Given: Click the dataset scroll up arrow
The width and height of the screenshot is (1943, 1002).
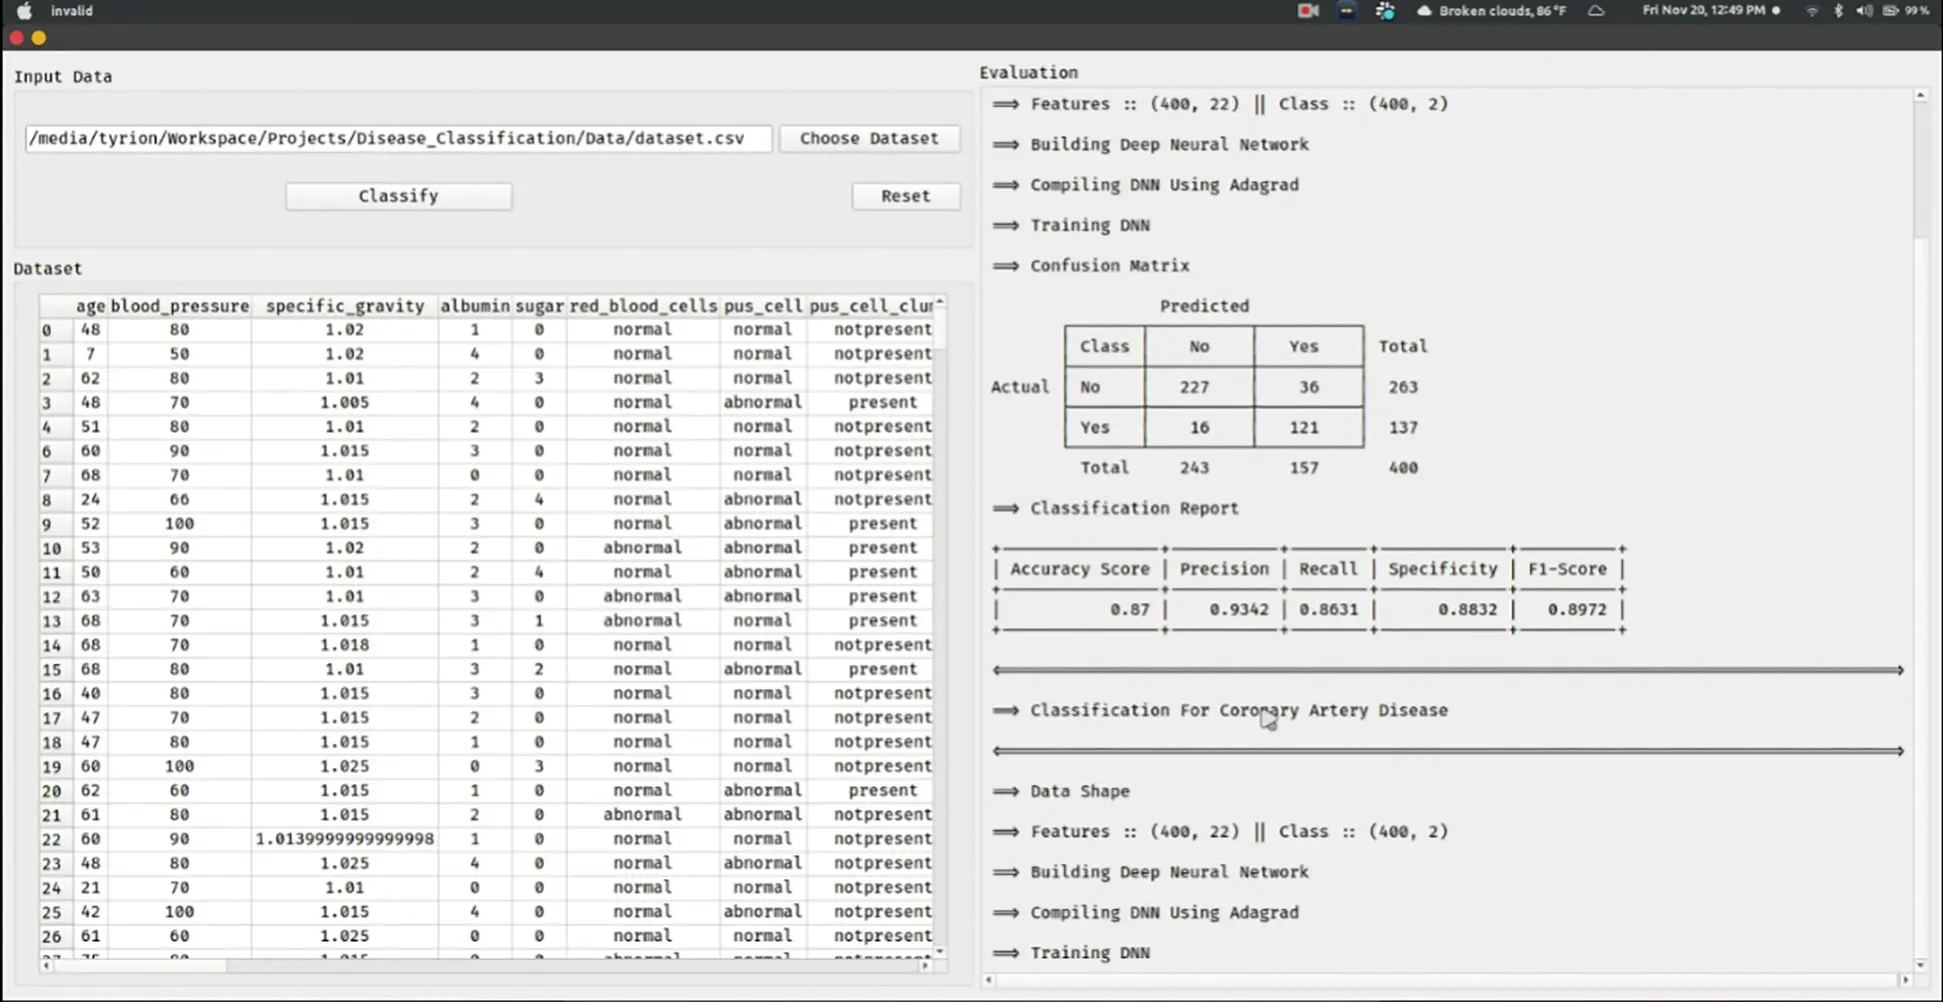Looking at the screenshot, I should (939, 302).
